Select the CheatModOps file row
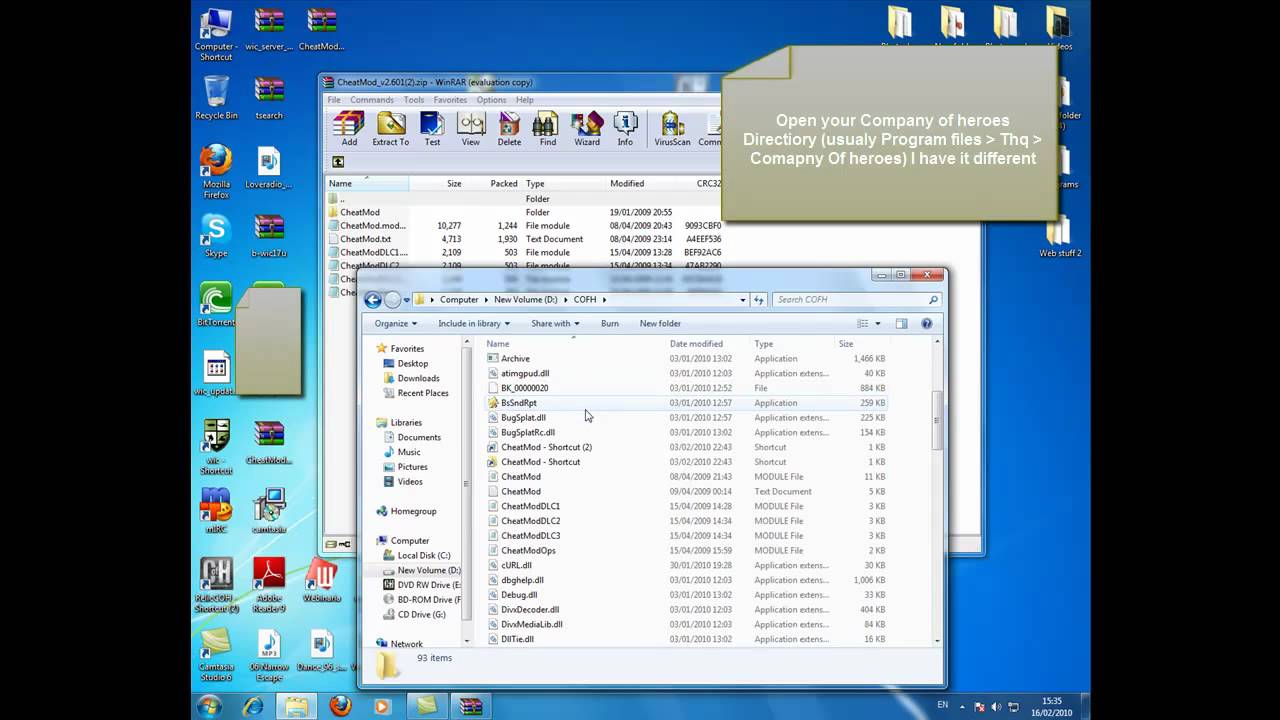The height and width of the screenshot is (720, 1280). pos(685,550)
